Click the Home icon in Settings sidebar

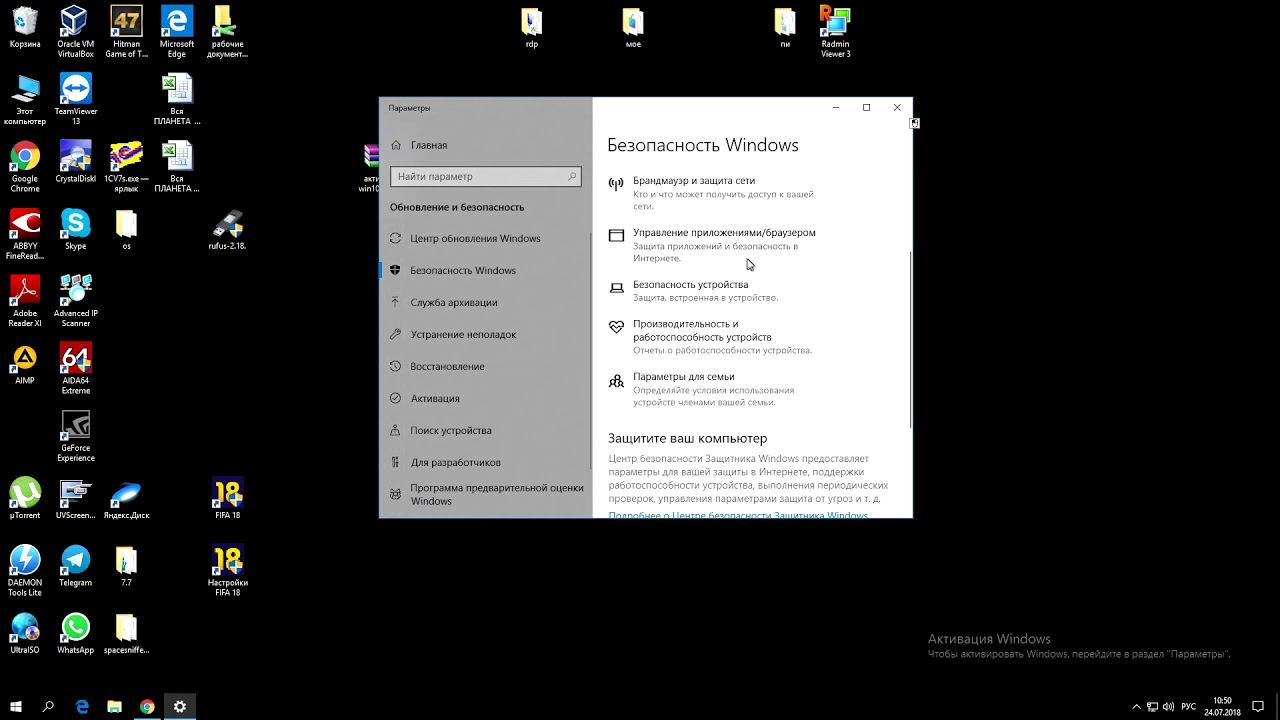[x=397, y=145]
